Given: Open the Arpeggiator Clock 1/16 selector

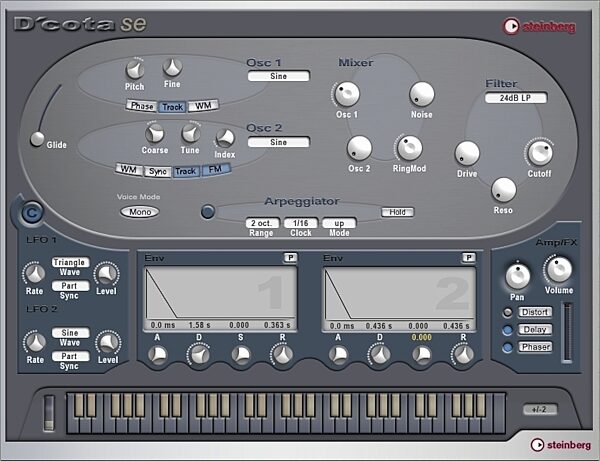Looking at the screenshot, I should 301,223.
